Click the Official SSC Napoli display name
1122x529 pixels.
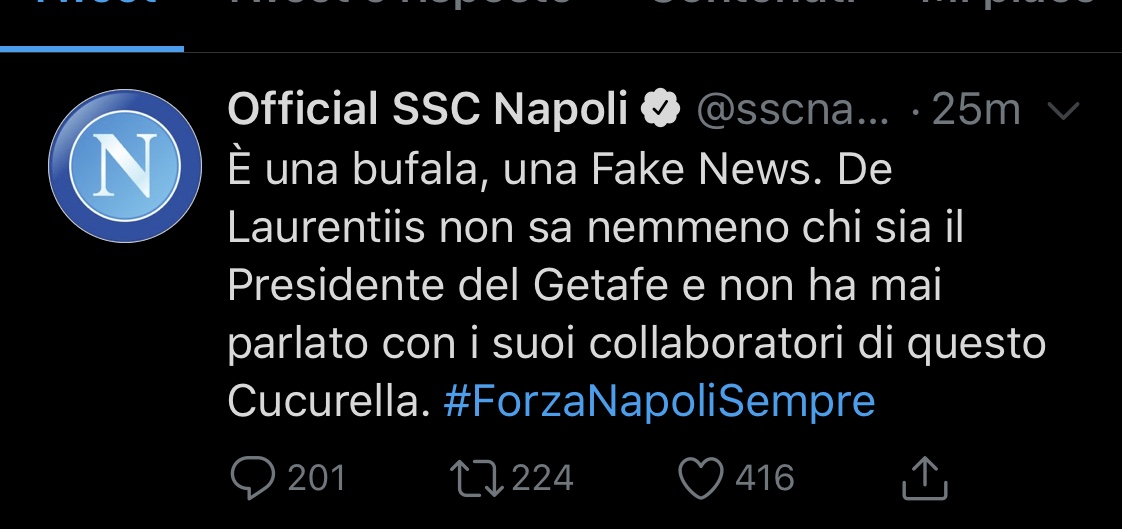pyautogui.click(x=427, y=109)
